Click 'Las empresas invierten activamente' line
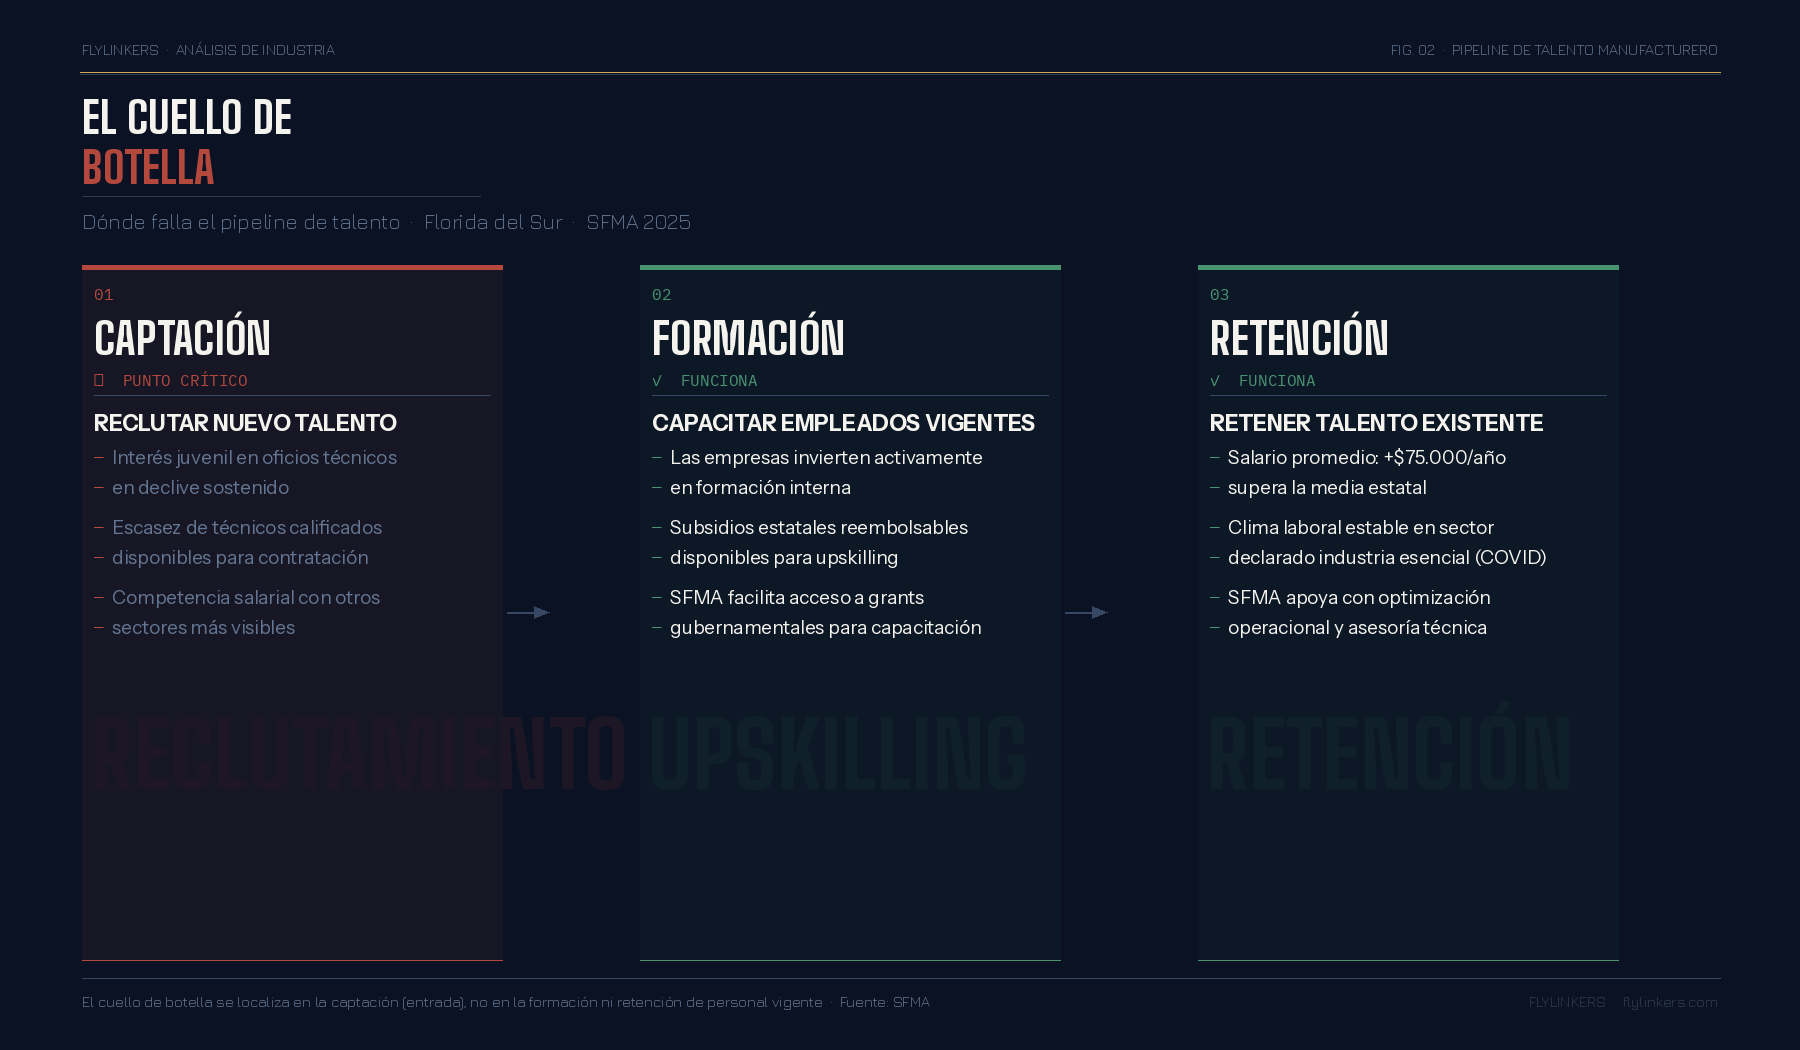1800x1050 pixels. point(826,458)
